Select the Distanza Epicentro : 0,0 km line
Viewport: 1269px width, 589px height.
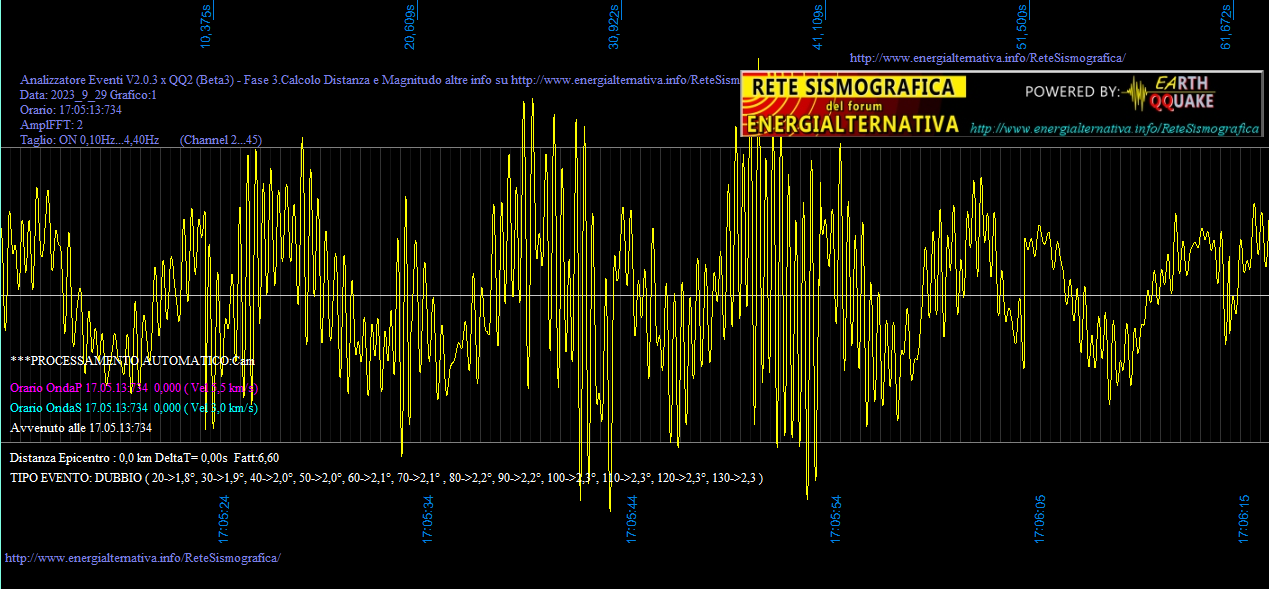point(145,457)
